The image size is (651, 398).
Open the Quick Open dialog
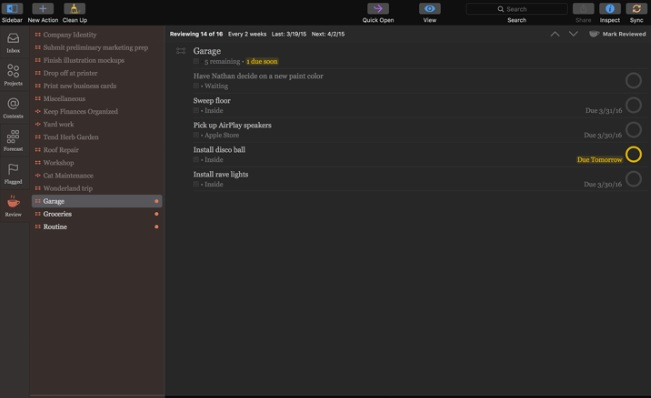pos(378,9)
